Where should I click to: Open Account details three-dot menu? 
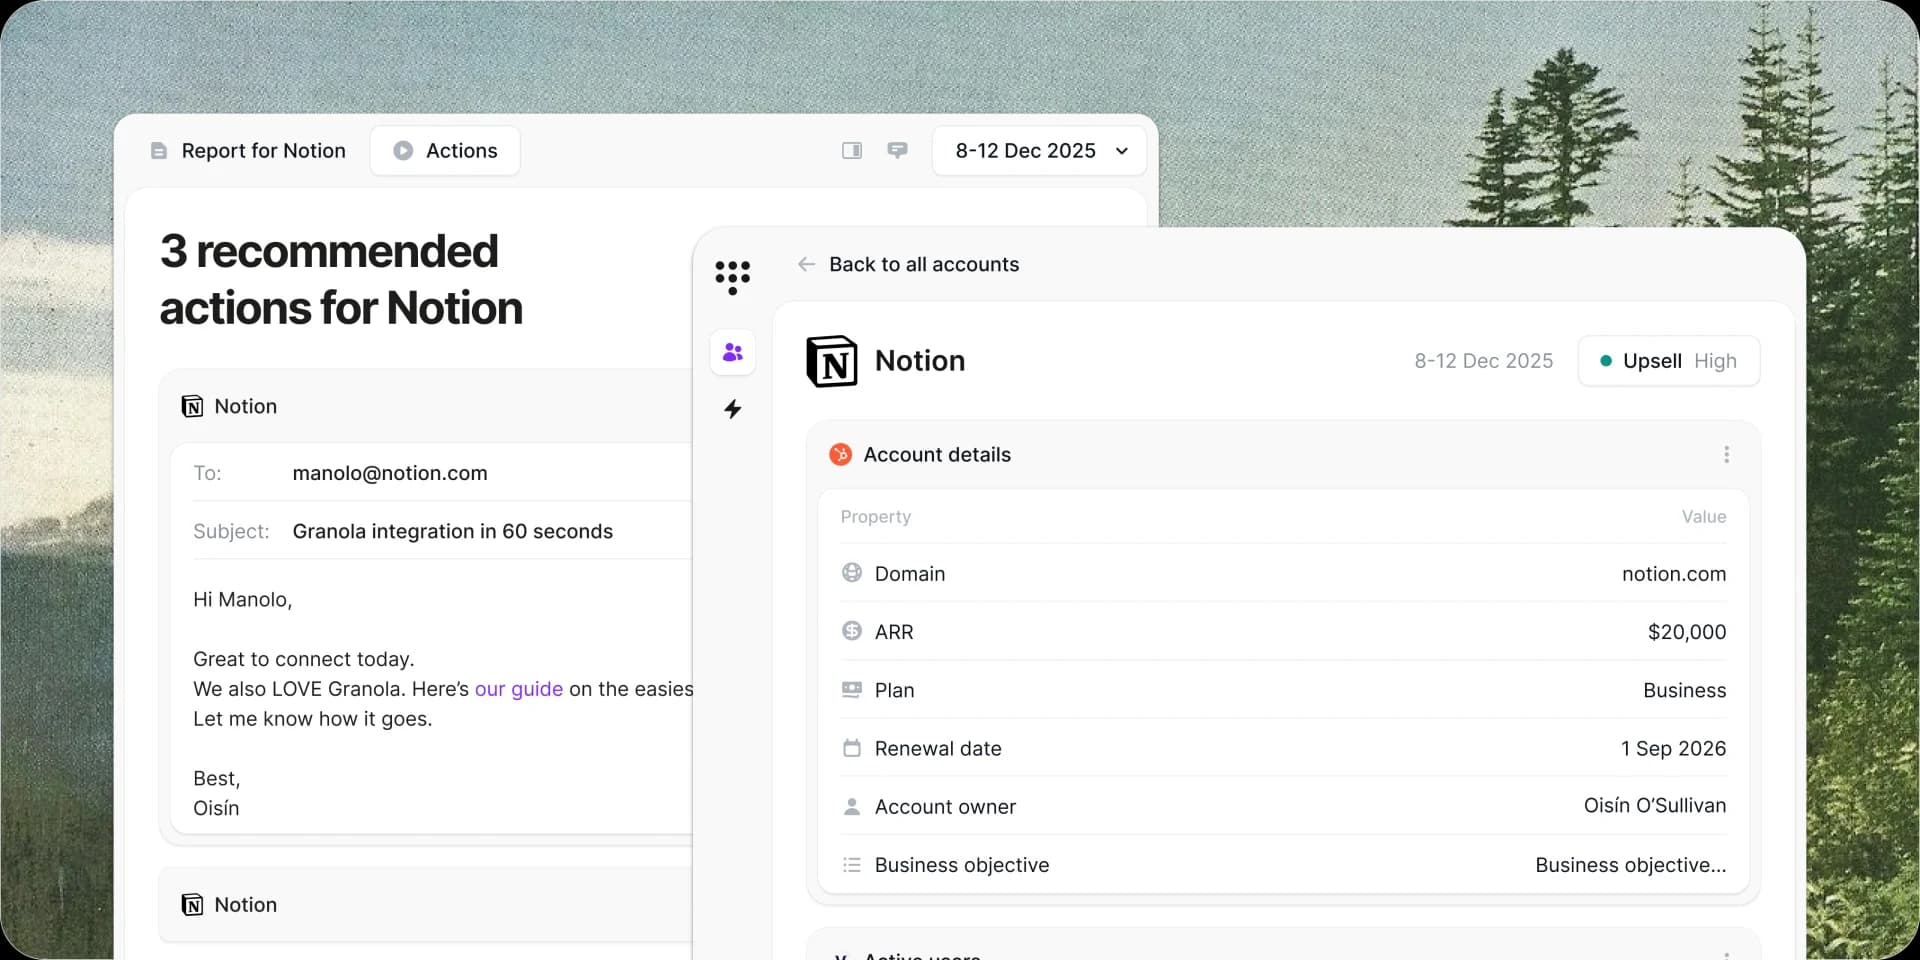1726,455
